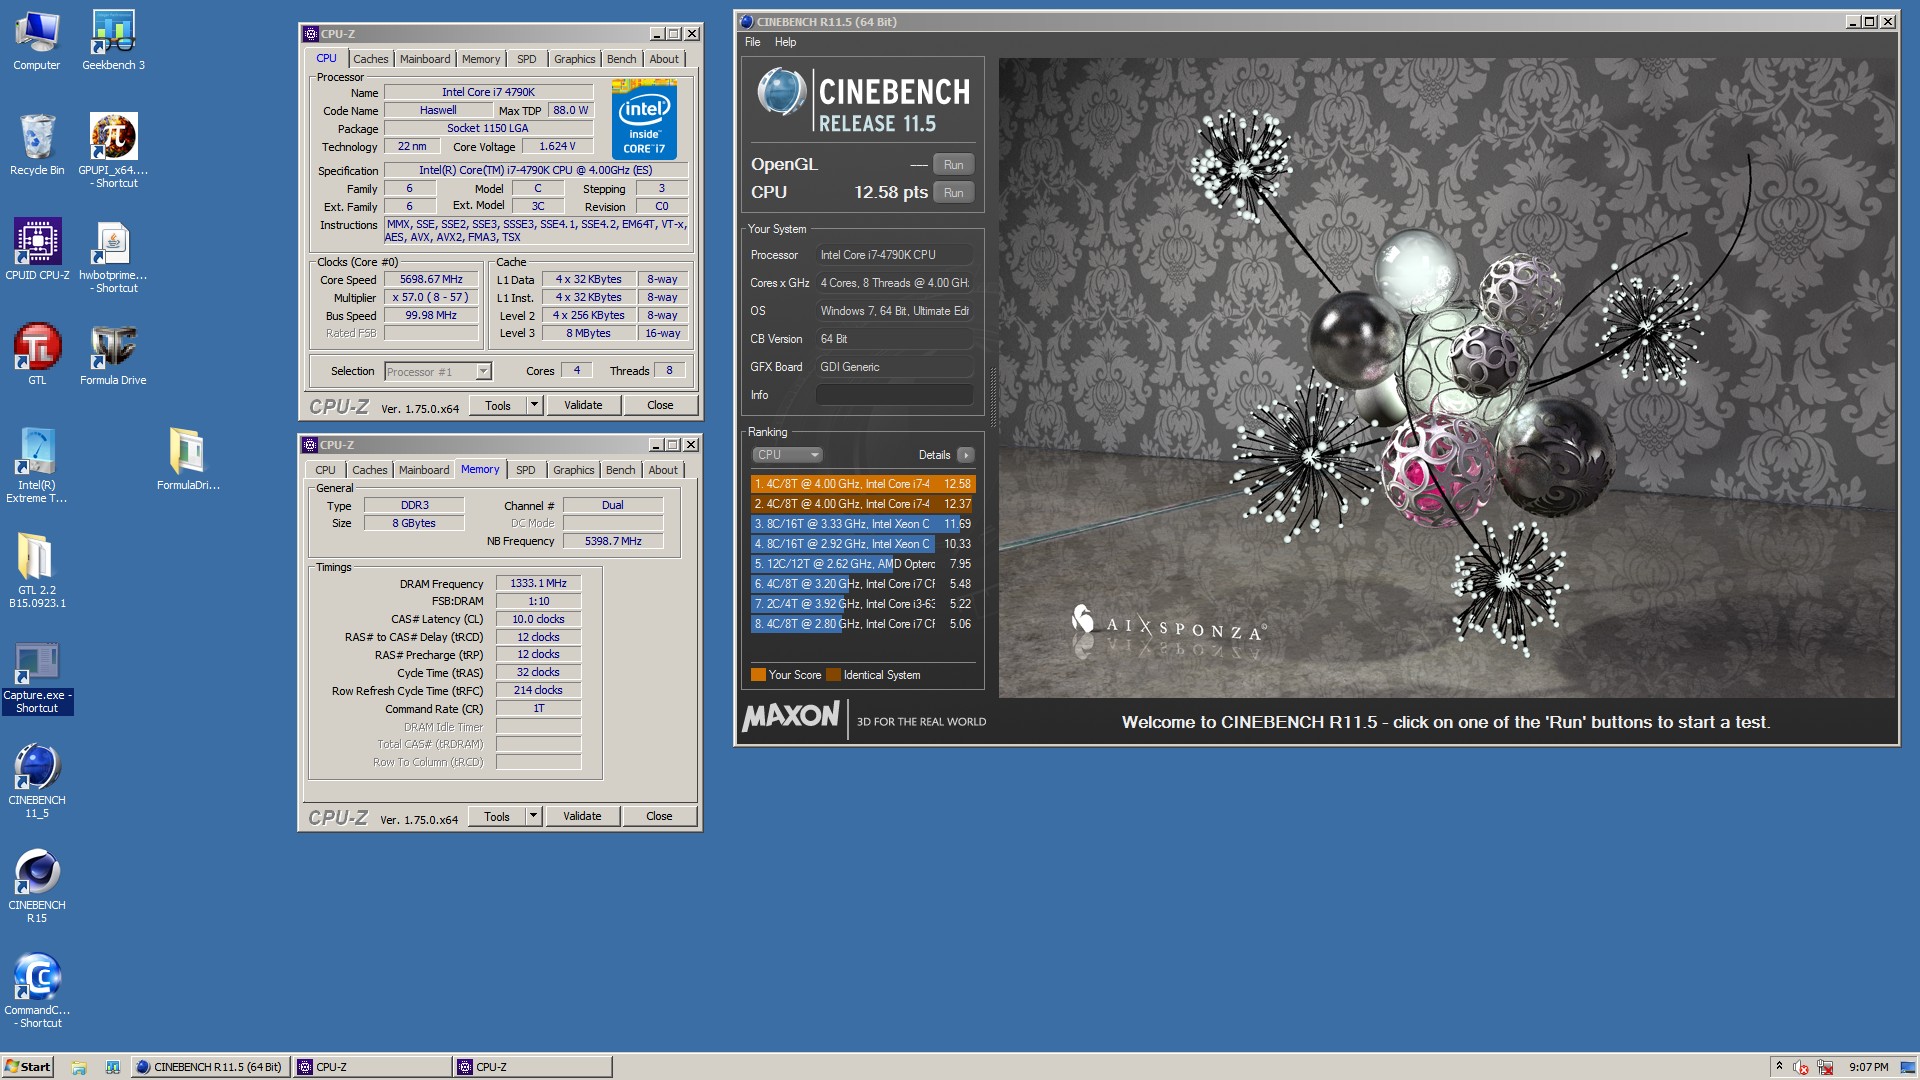Open the FormulaDri... folder icon
1920x1080 pixels.
click(x=188, y=460)
